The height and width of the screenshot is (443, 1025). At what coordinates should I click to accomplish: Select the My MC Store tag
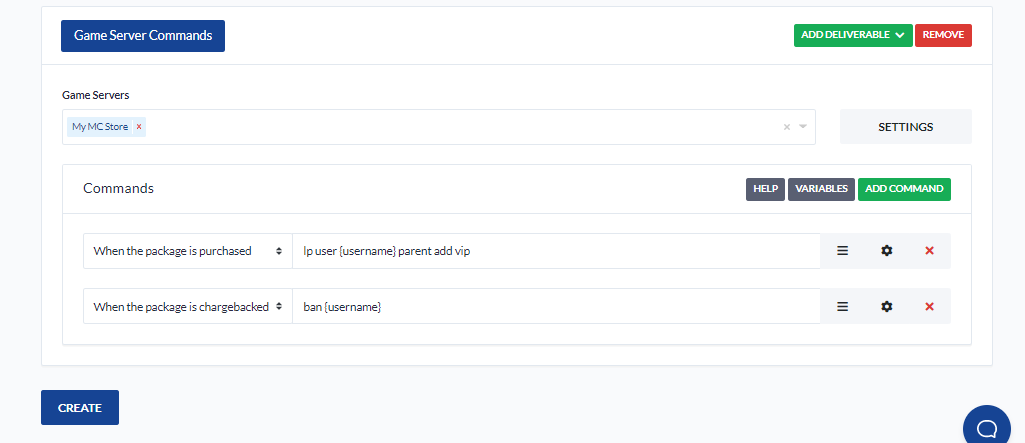100,127
